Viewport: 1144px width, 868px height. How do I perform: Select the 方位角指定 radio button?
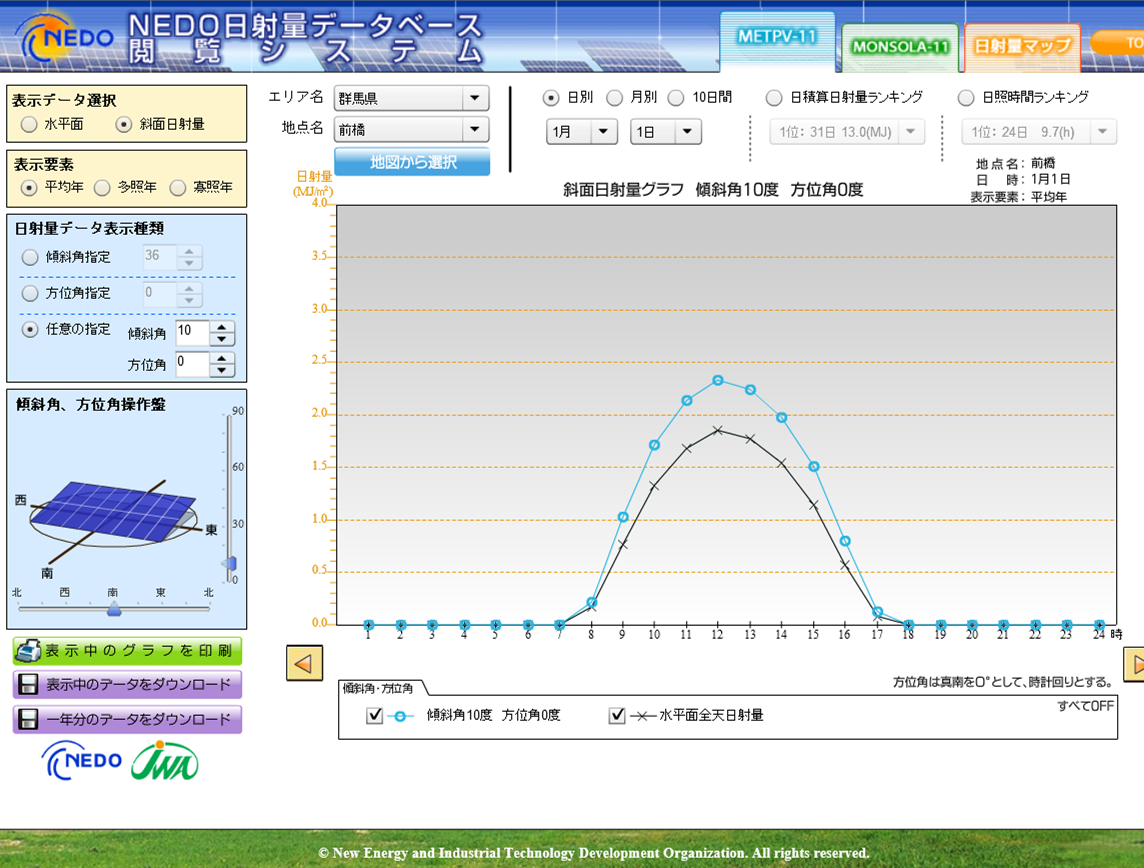30,293
